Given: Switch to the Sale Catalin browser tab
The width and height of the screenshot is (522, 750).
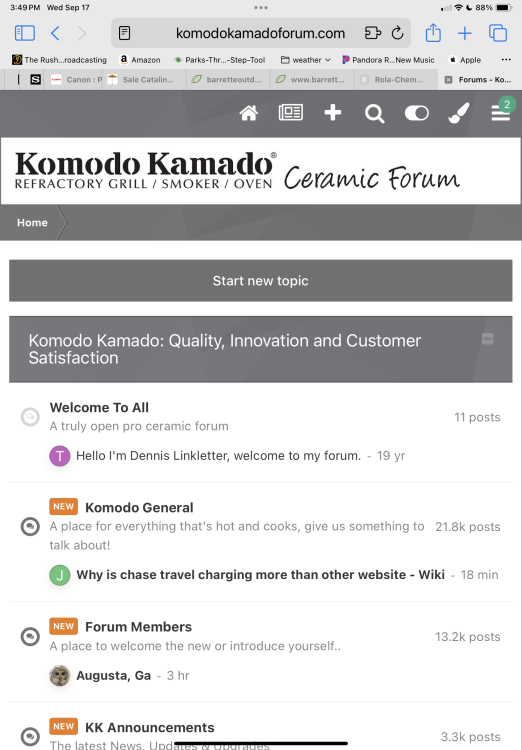Looking at the screenshot, I should (144, 80).
